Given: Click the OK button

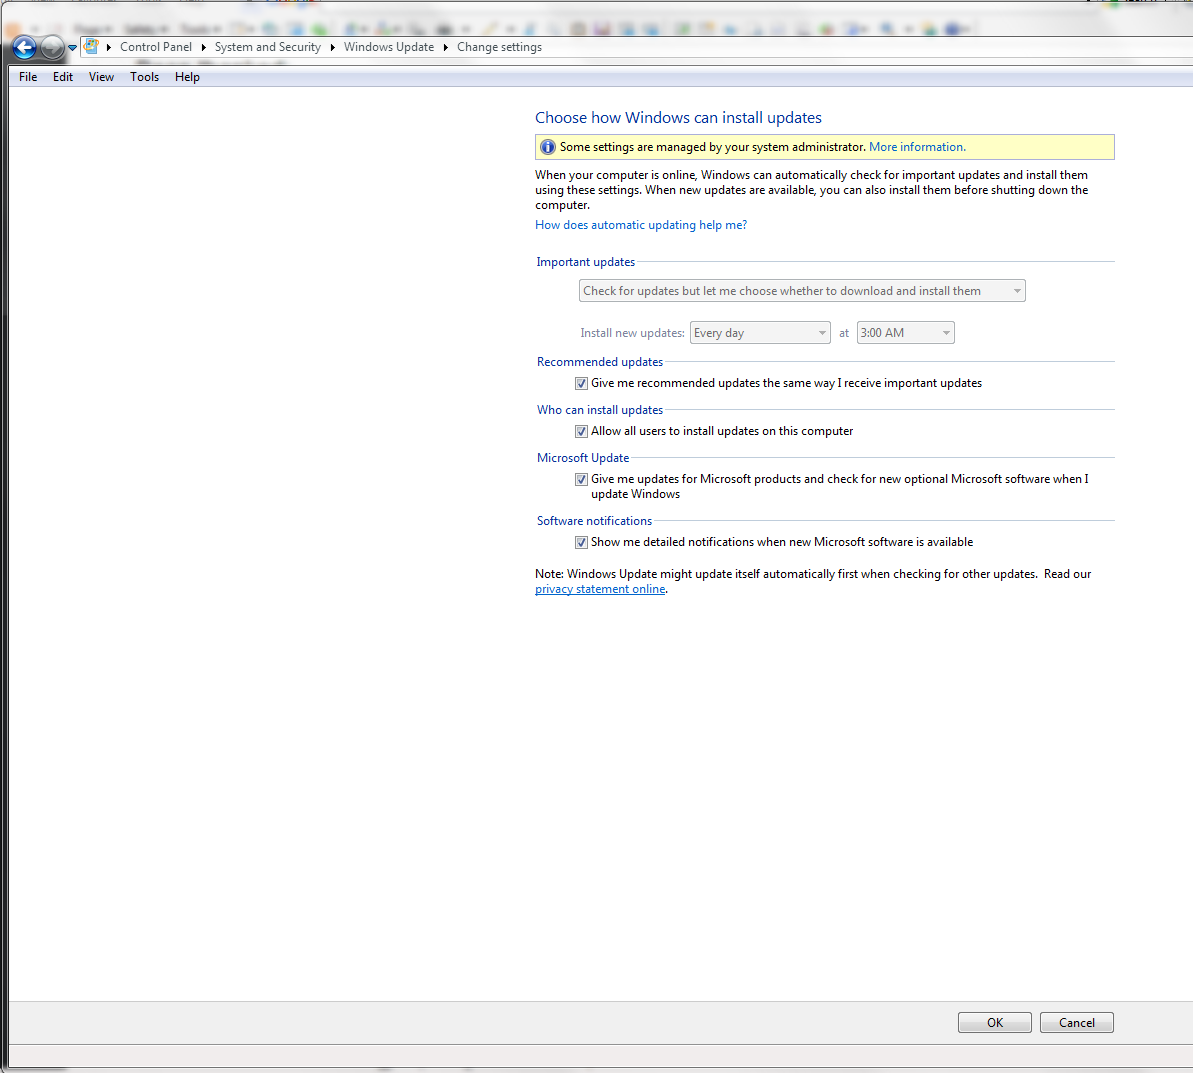Looking at the screenshot, I should coord(994,1023).
